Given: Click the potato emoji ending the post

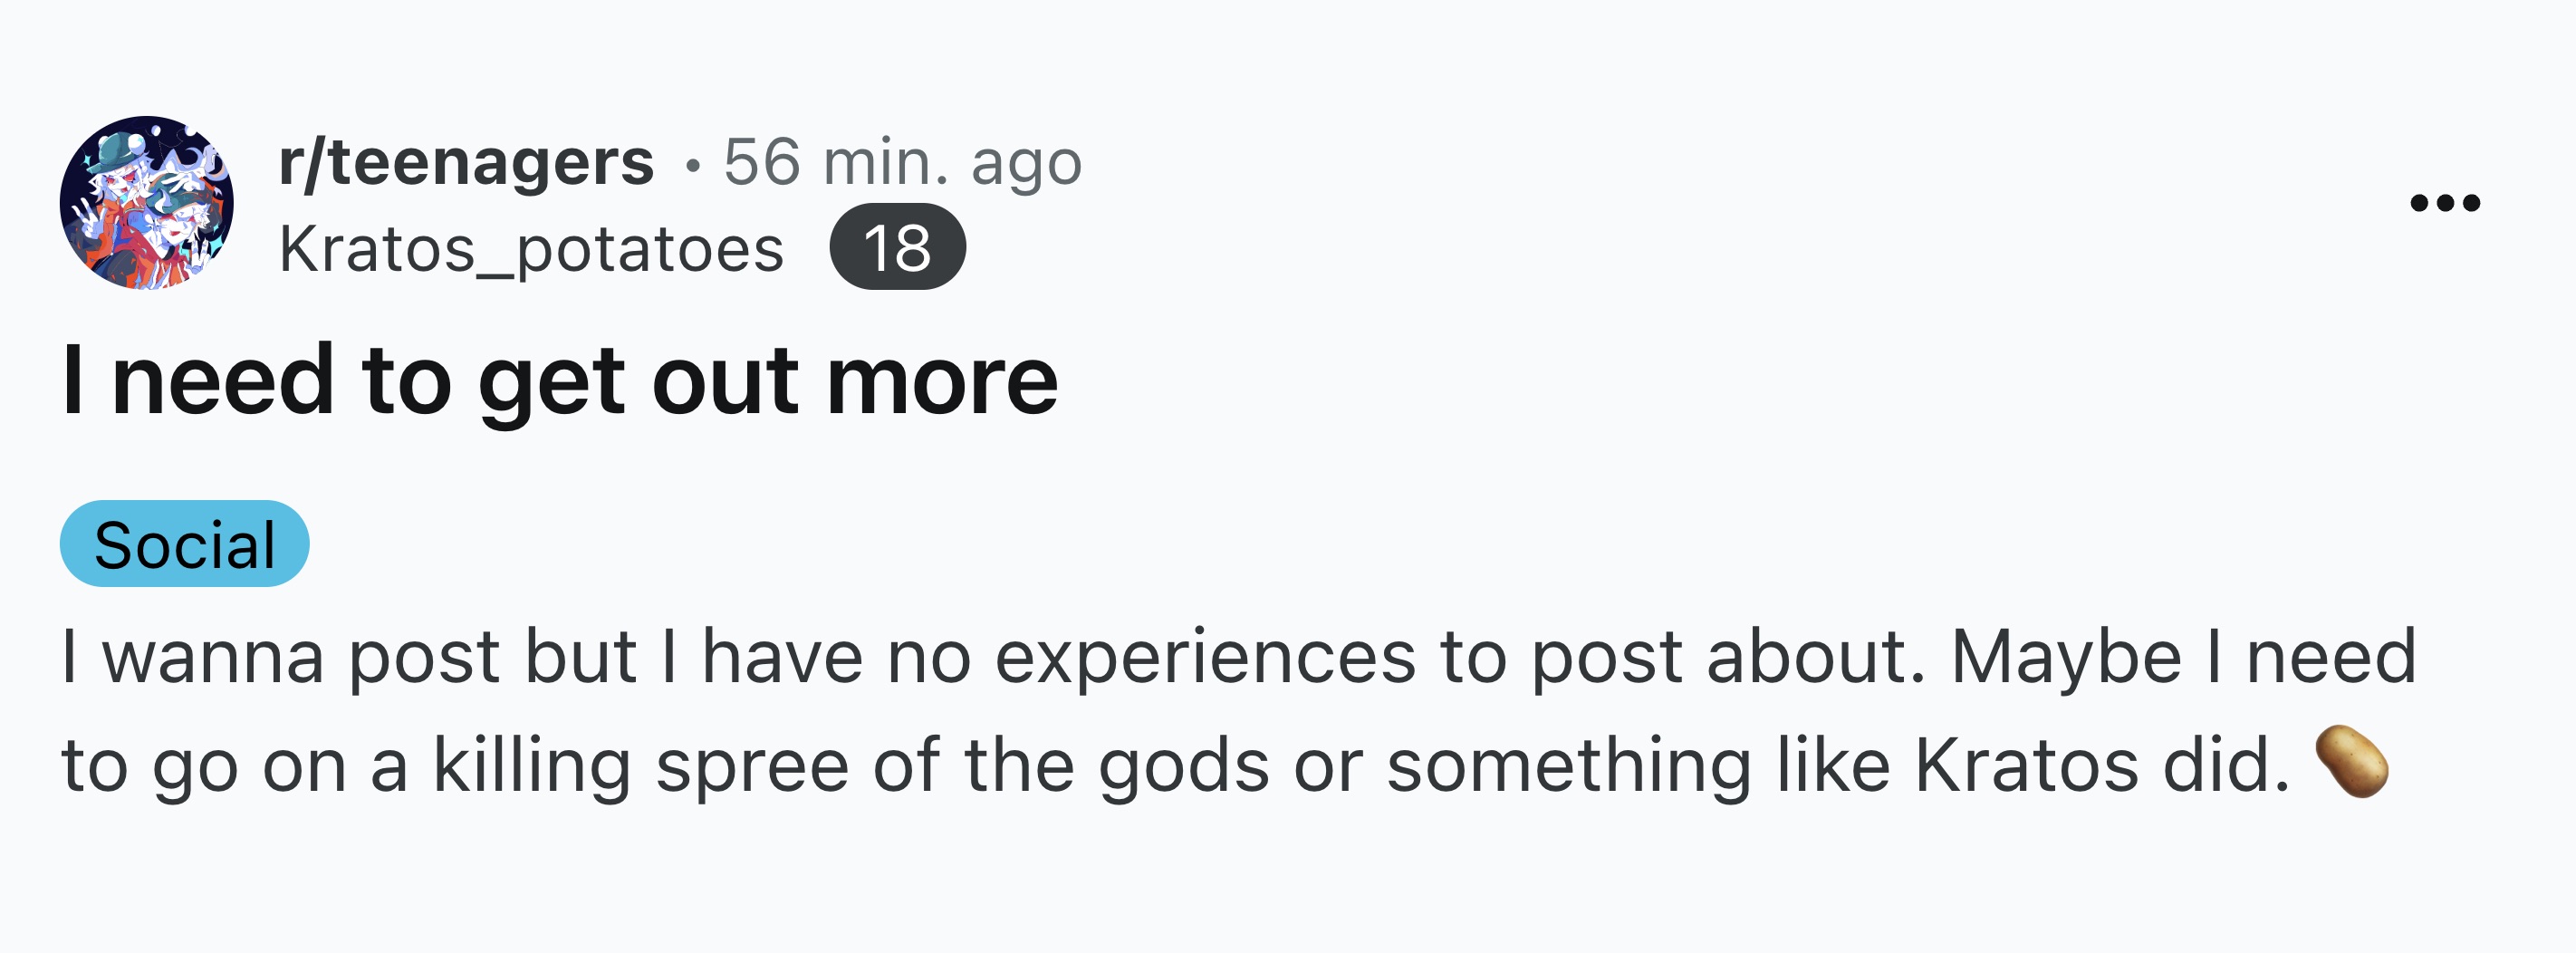Looking at the screenshot, I should pyautogui.click(x=2352, y=762).
